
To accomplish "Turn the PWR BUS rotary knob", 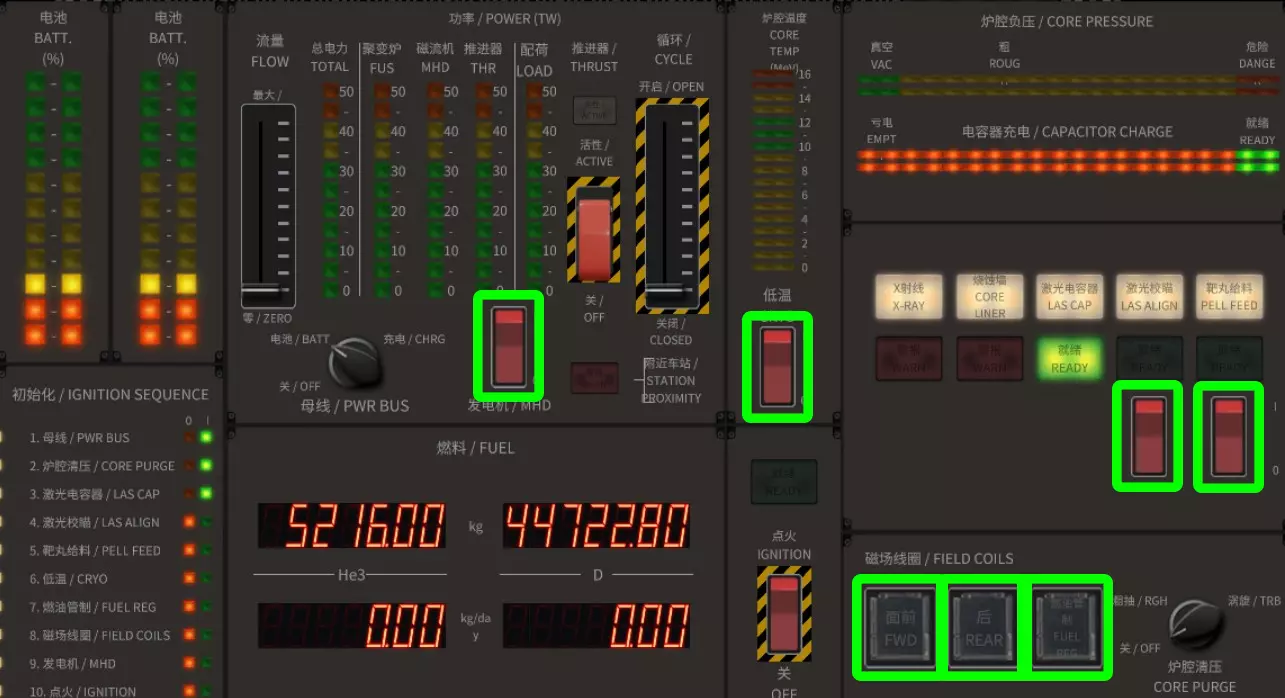I will pyautogui.click(x=355, y=364).
